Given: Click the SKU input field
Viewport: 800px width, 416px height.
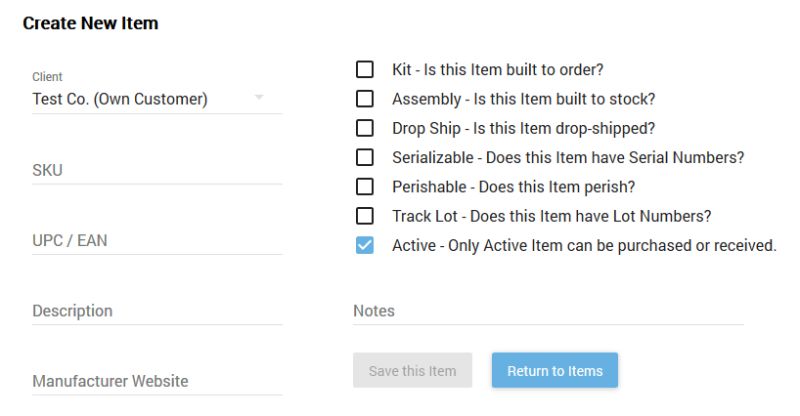Looking at the screenshot, I should [x=157, y=170].
